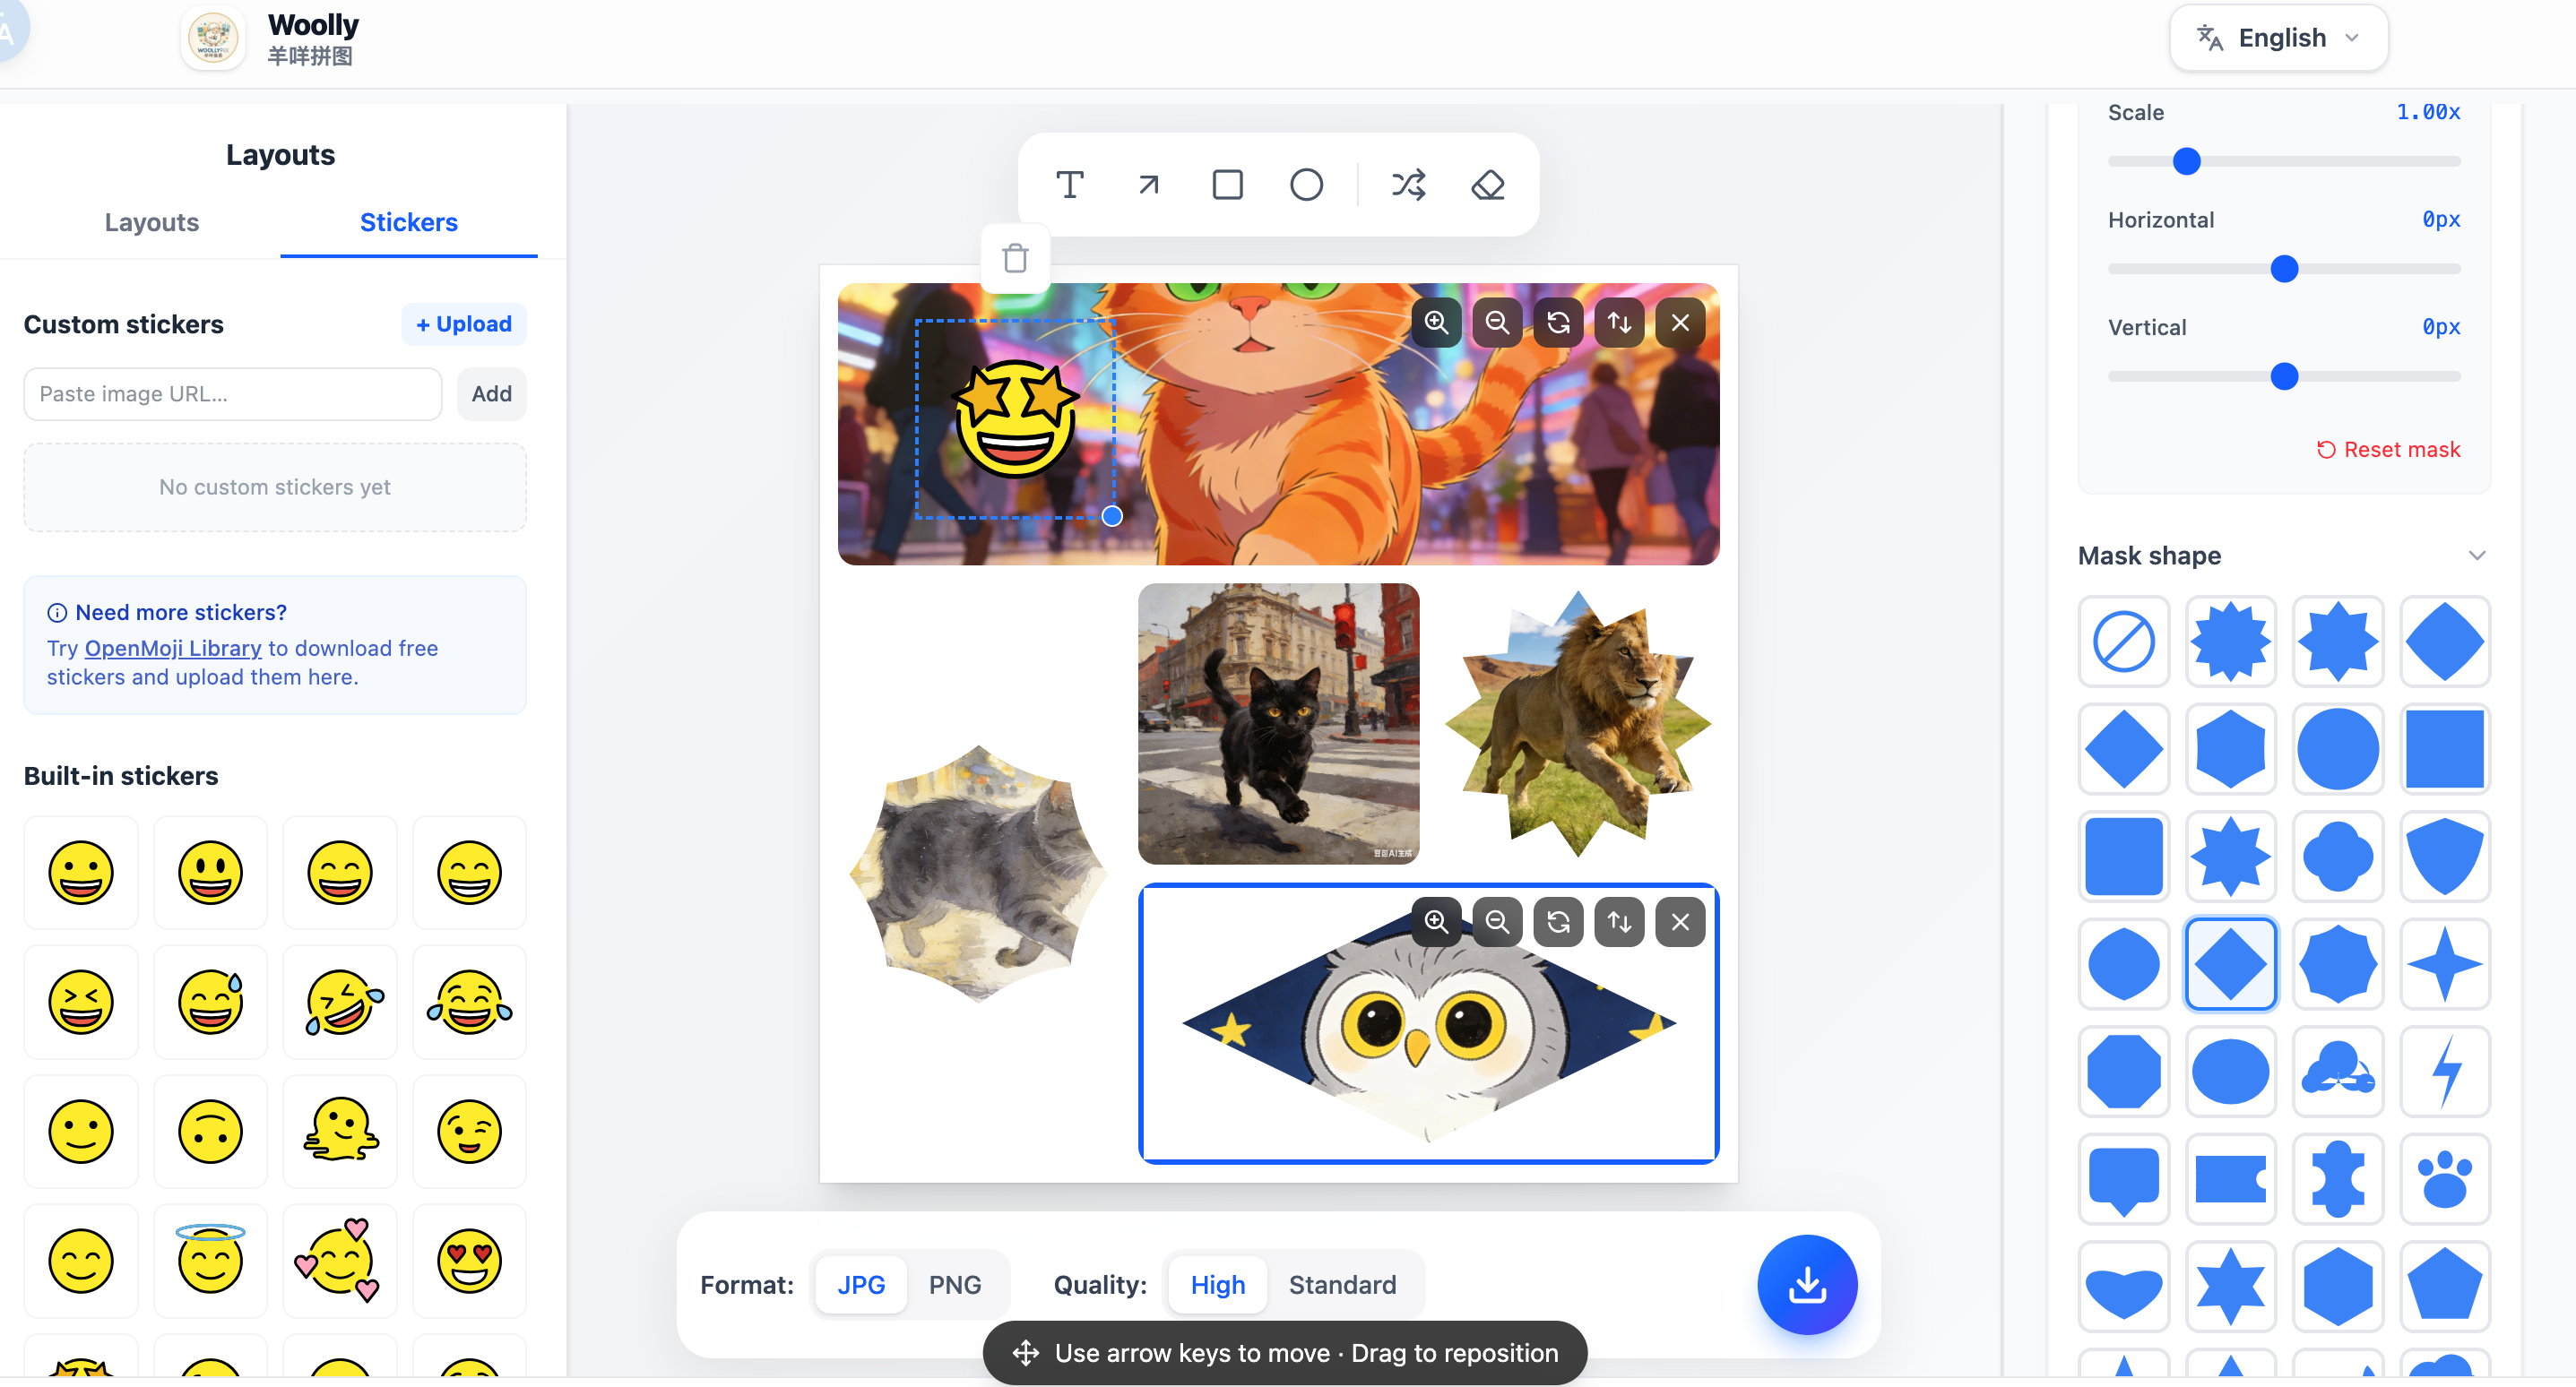Select the Text tool in the toolbar
Image resolution: width=2576 pixels, height=1387 pixels.
pos(1069,185)
